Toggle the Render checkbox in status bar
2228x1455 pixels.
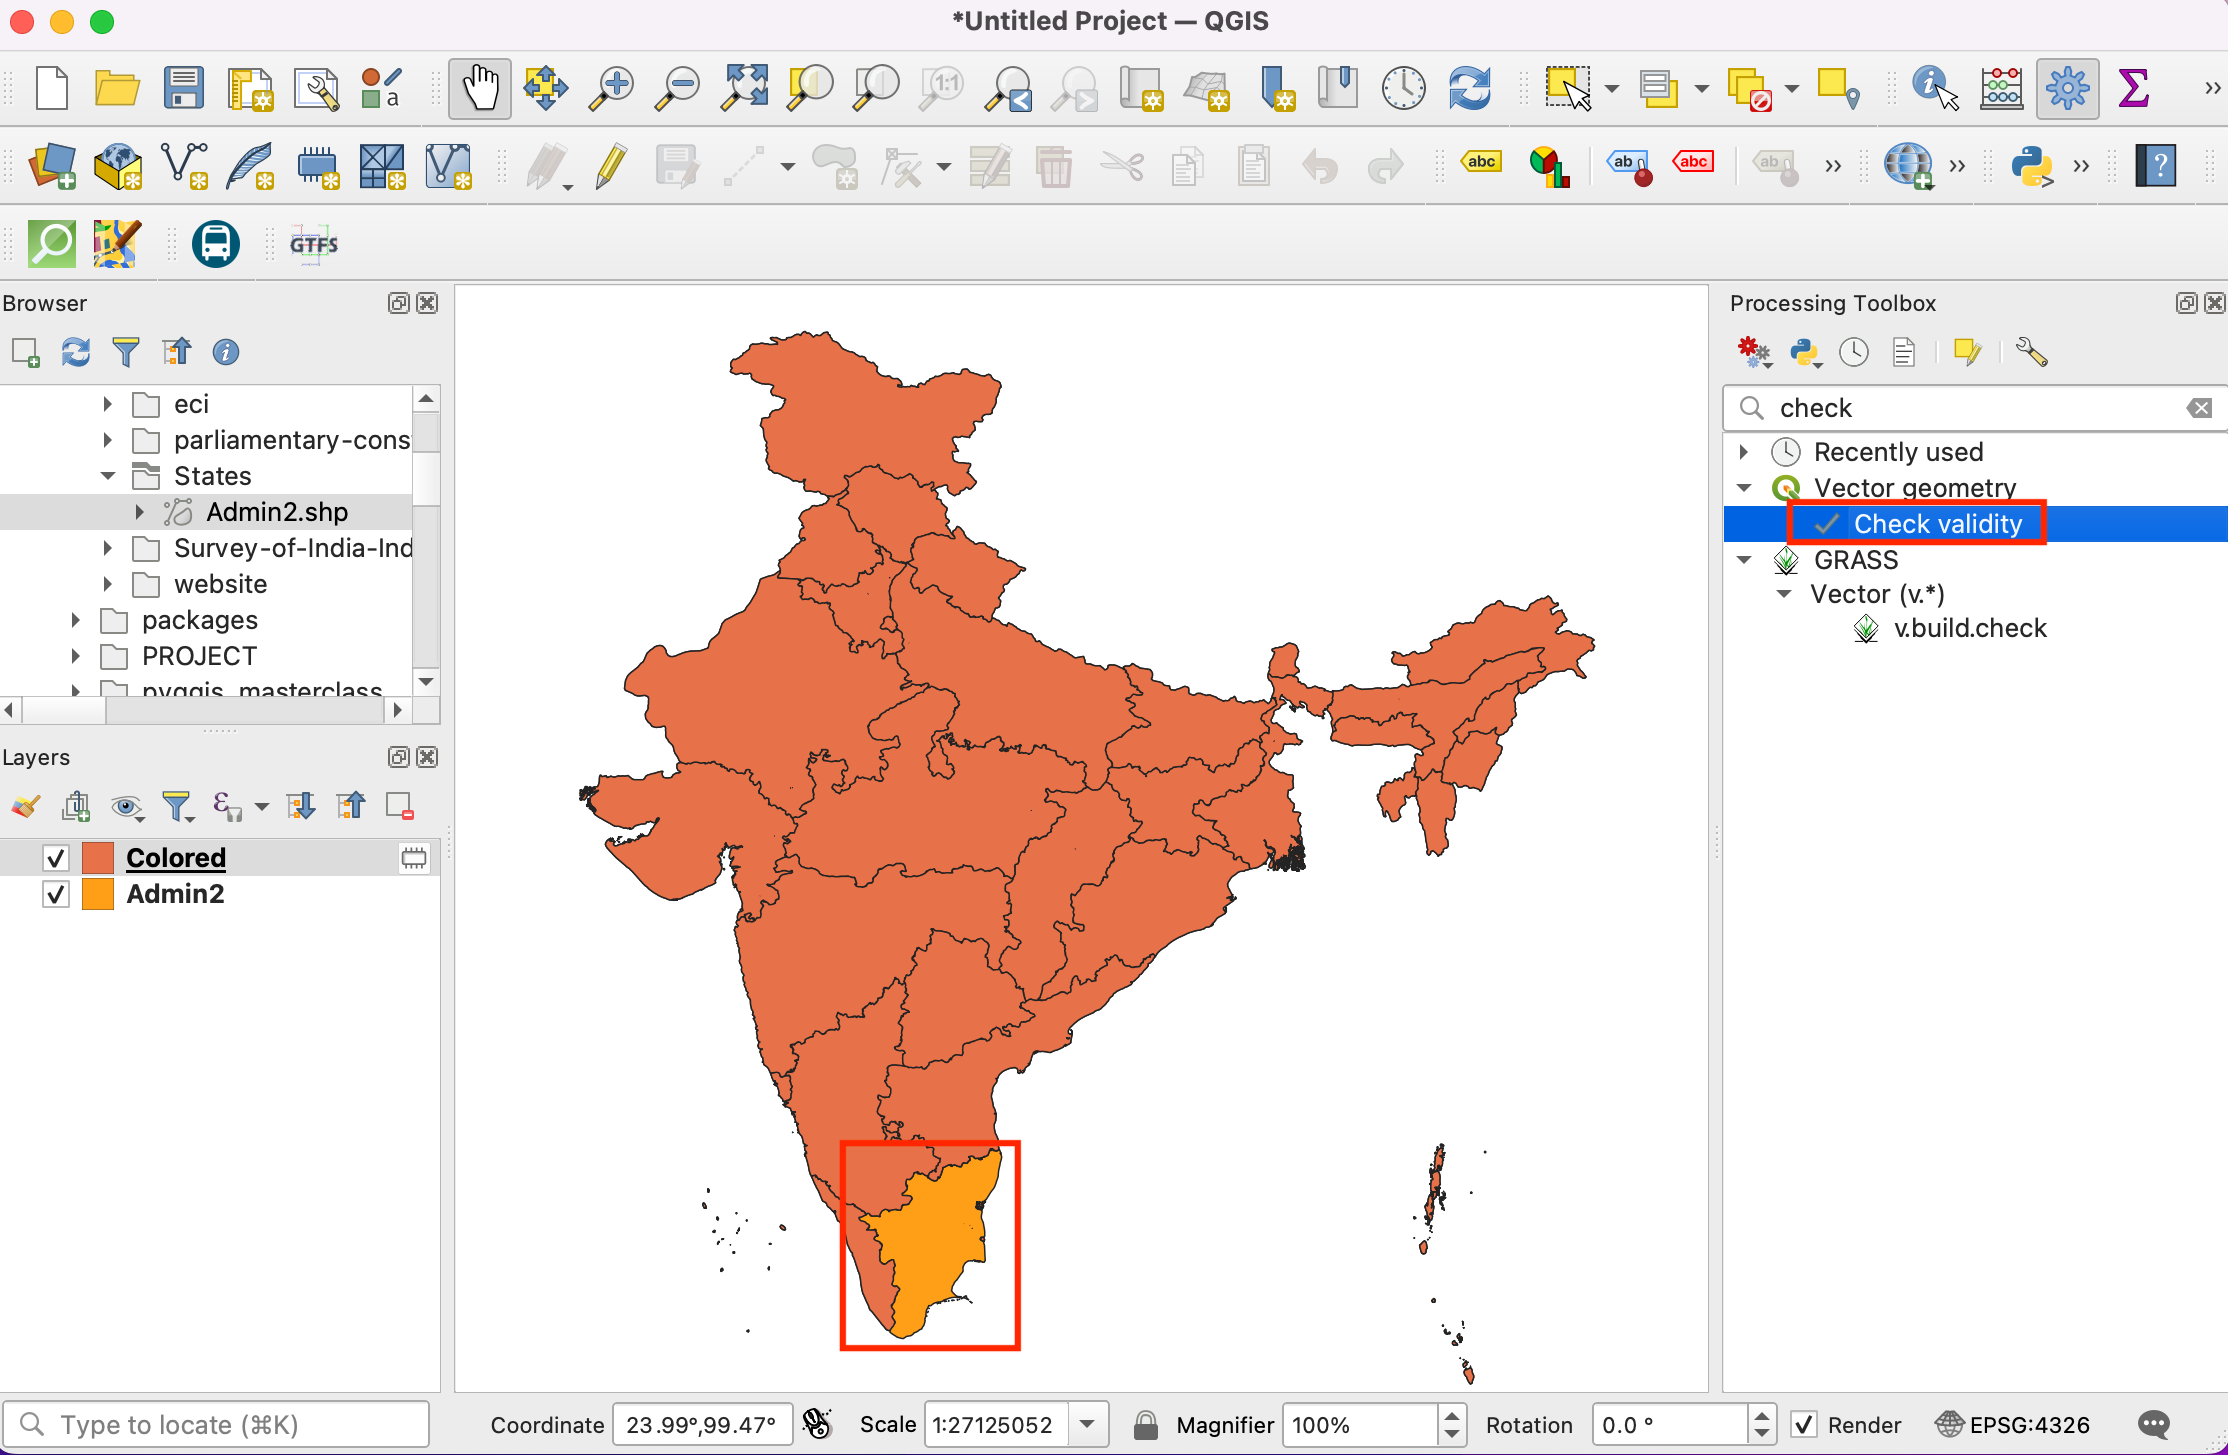[1803, 1424]
